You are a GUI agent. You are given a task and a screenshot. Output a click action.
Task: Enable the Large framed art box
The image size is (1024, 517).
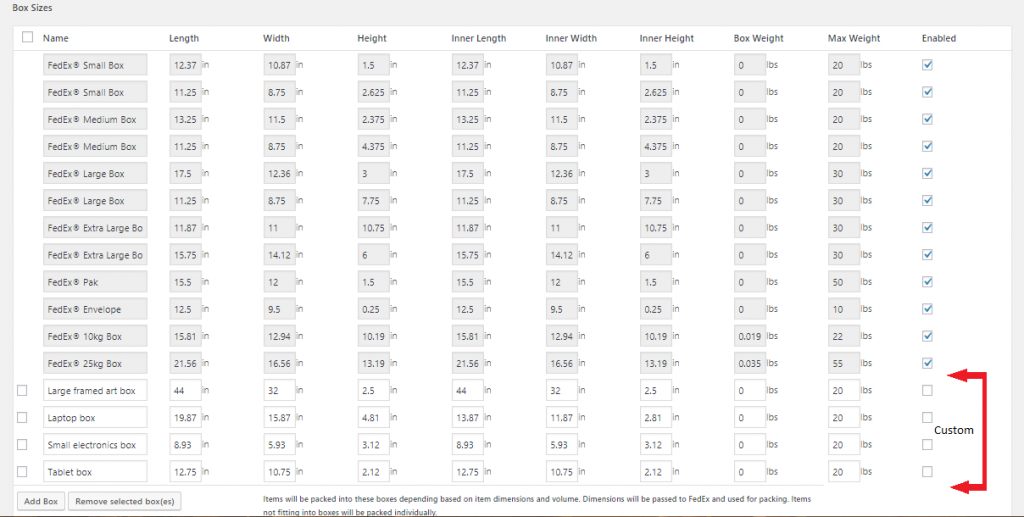pos(927,390)
